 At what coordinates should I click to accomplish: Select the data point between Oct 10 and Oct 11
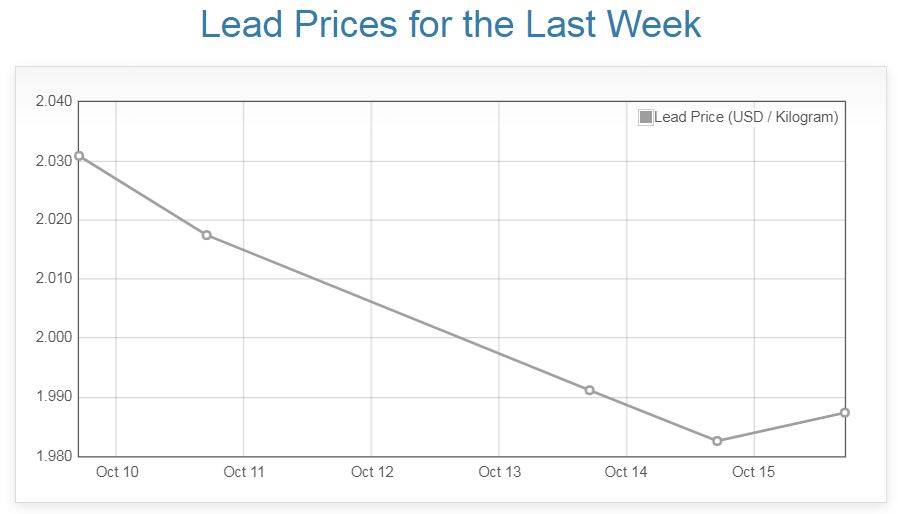point(207,235)
